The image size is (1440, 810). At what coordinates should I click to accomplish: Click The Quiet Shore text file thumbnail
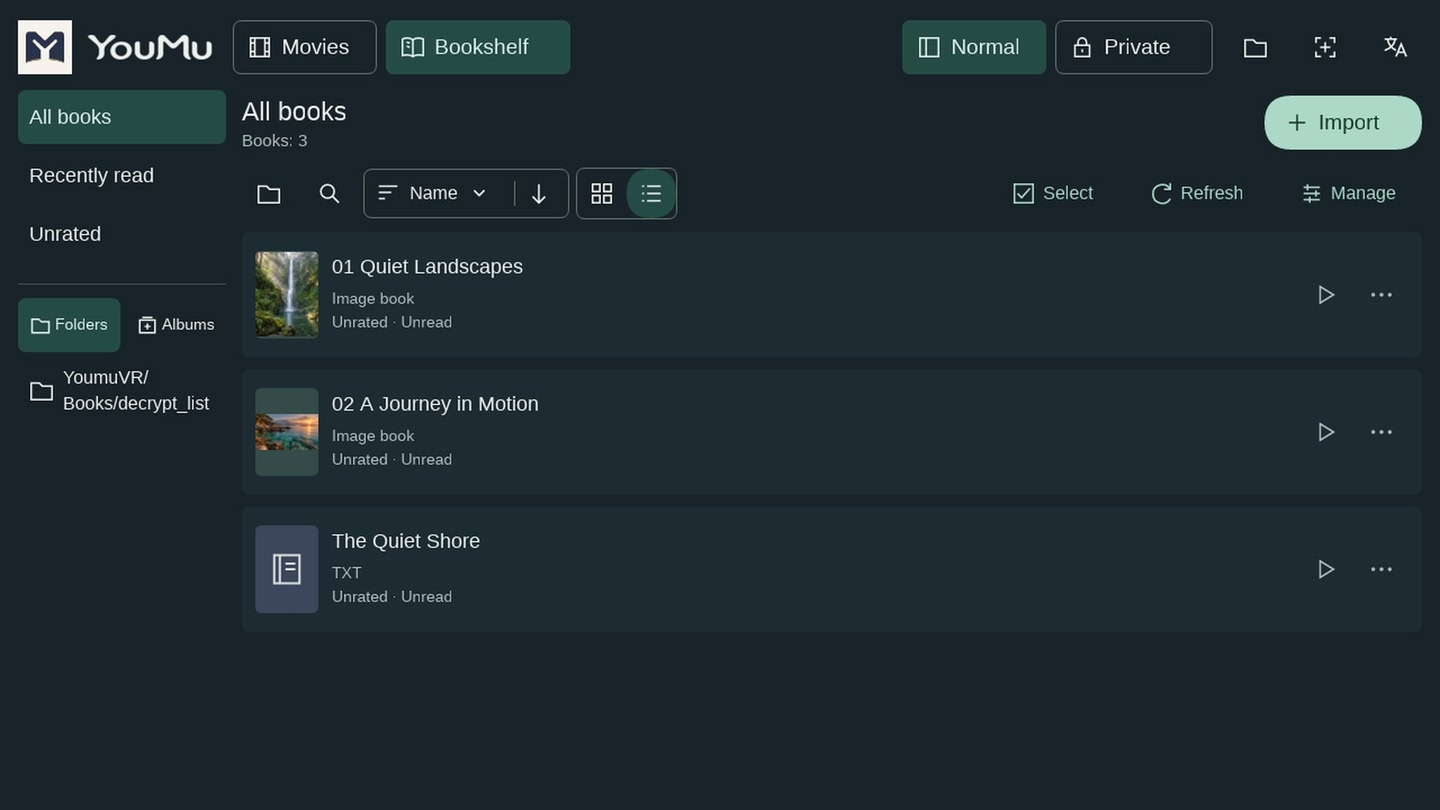pyautogui.click(x=287, y=569)
